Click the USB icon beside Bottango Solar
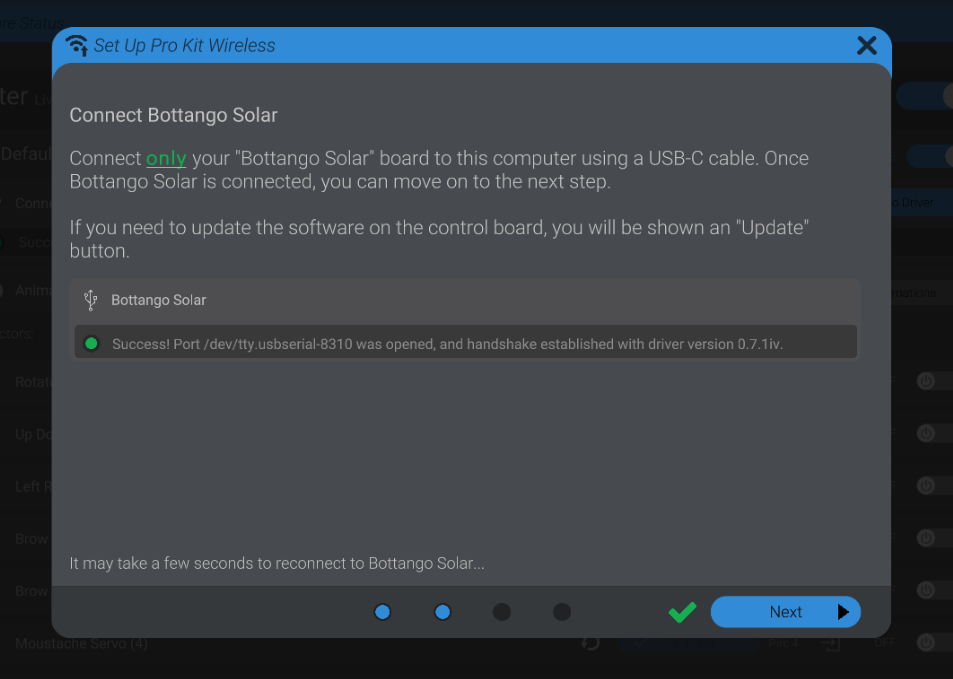953x679 pixels. click(91, 299)
